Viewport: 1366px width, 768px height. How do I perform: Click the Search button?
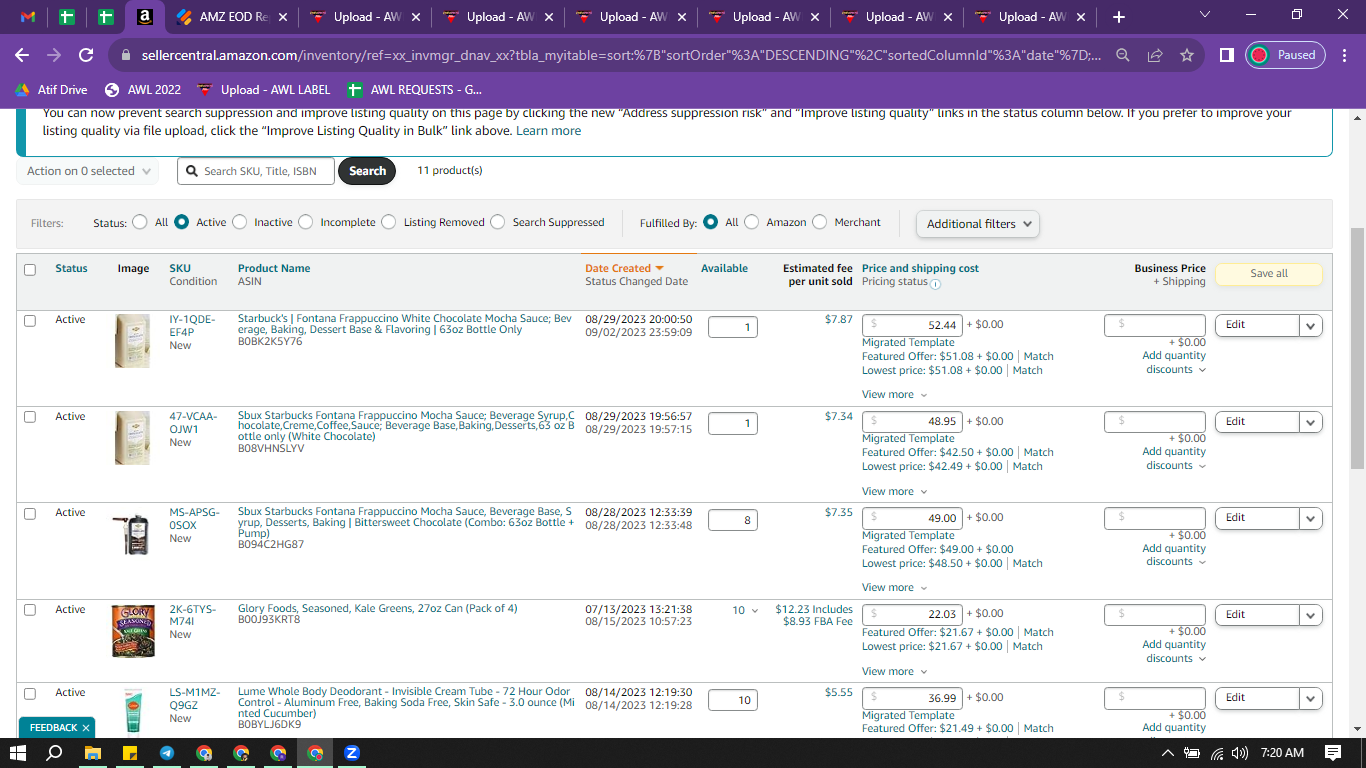click(x=367, y=171)
